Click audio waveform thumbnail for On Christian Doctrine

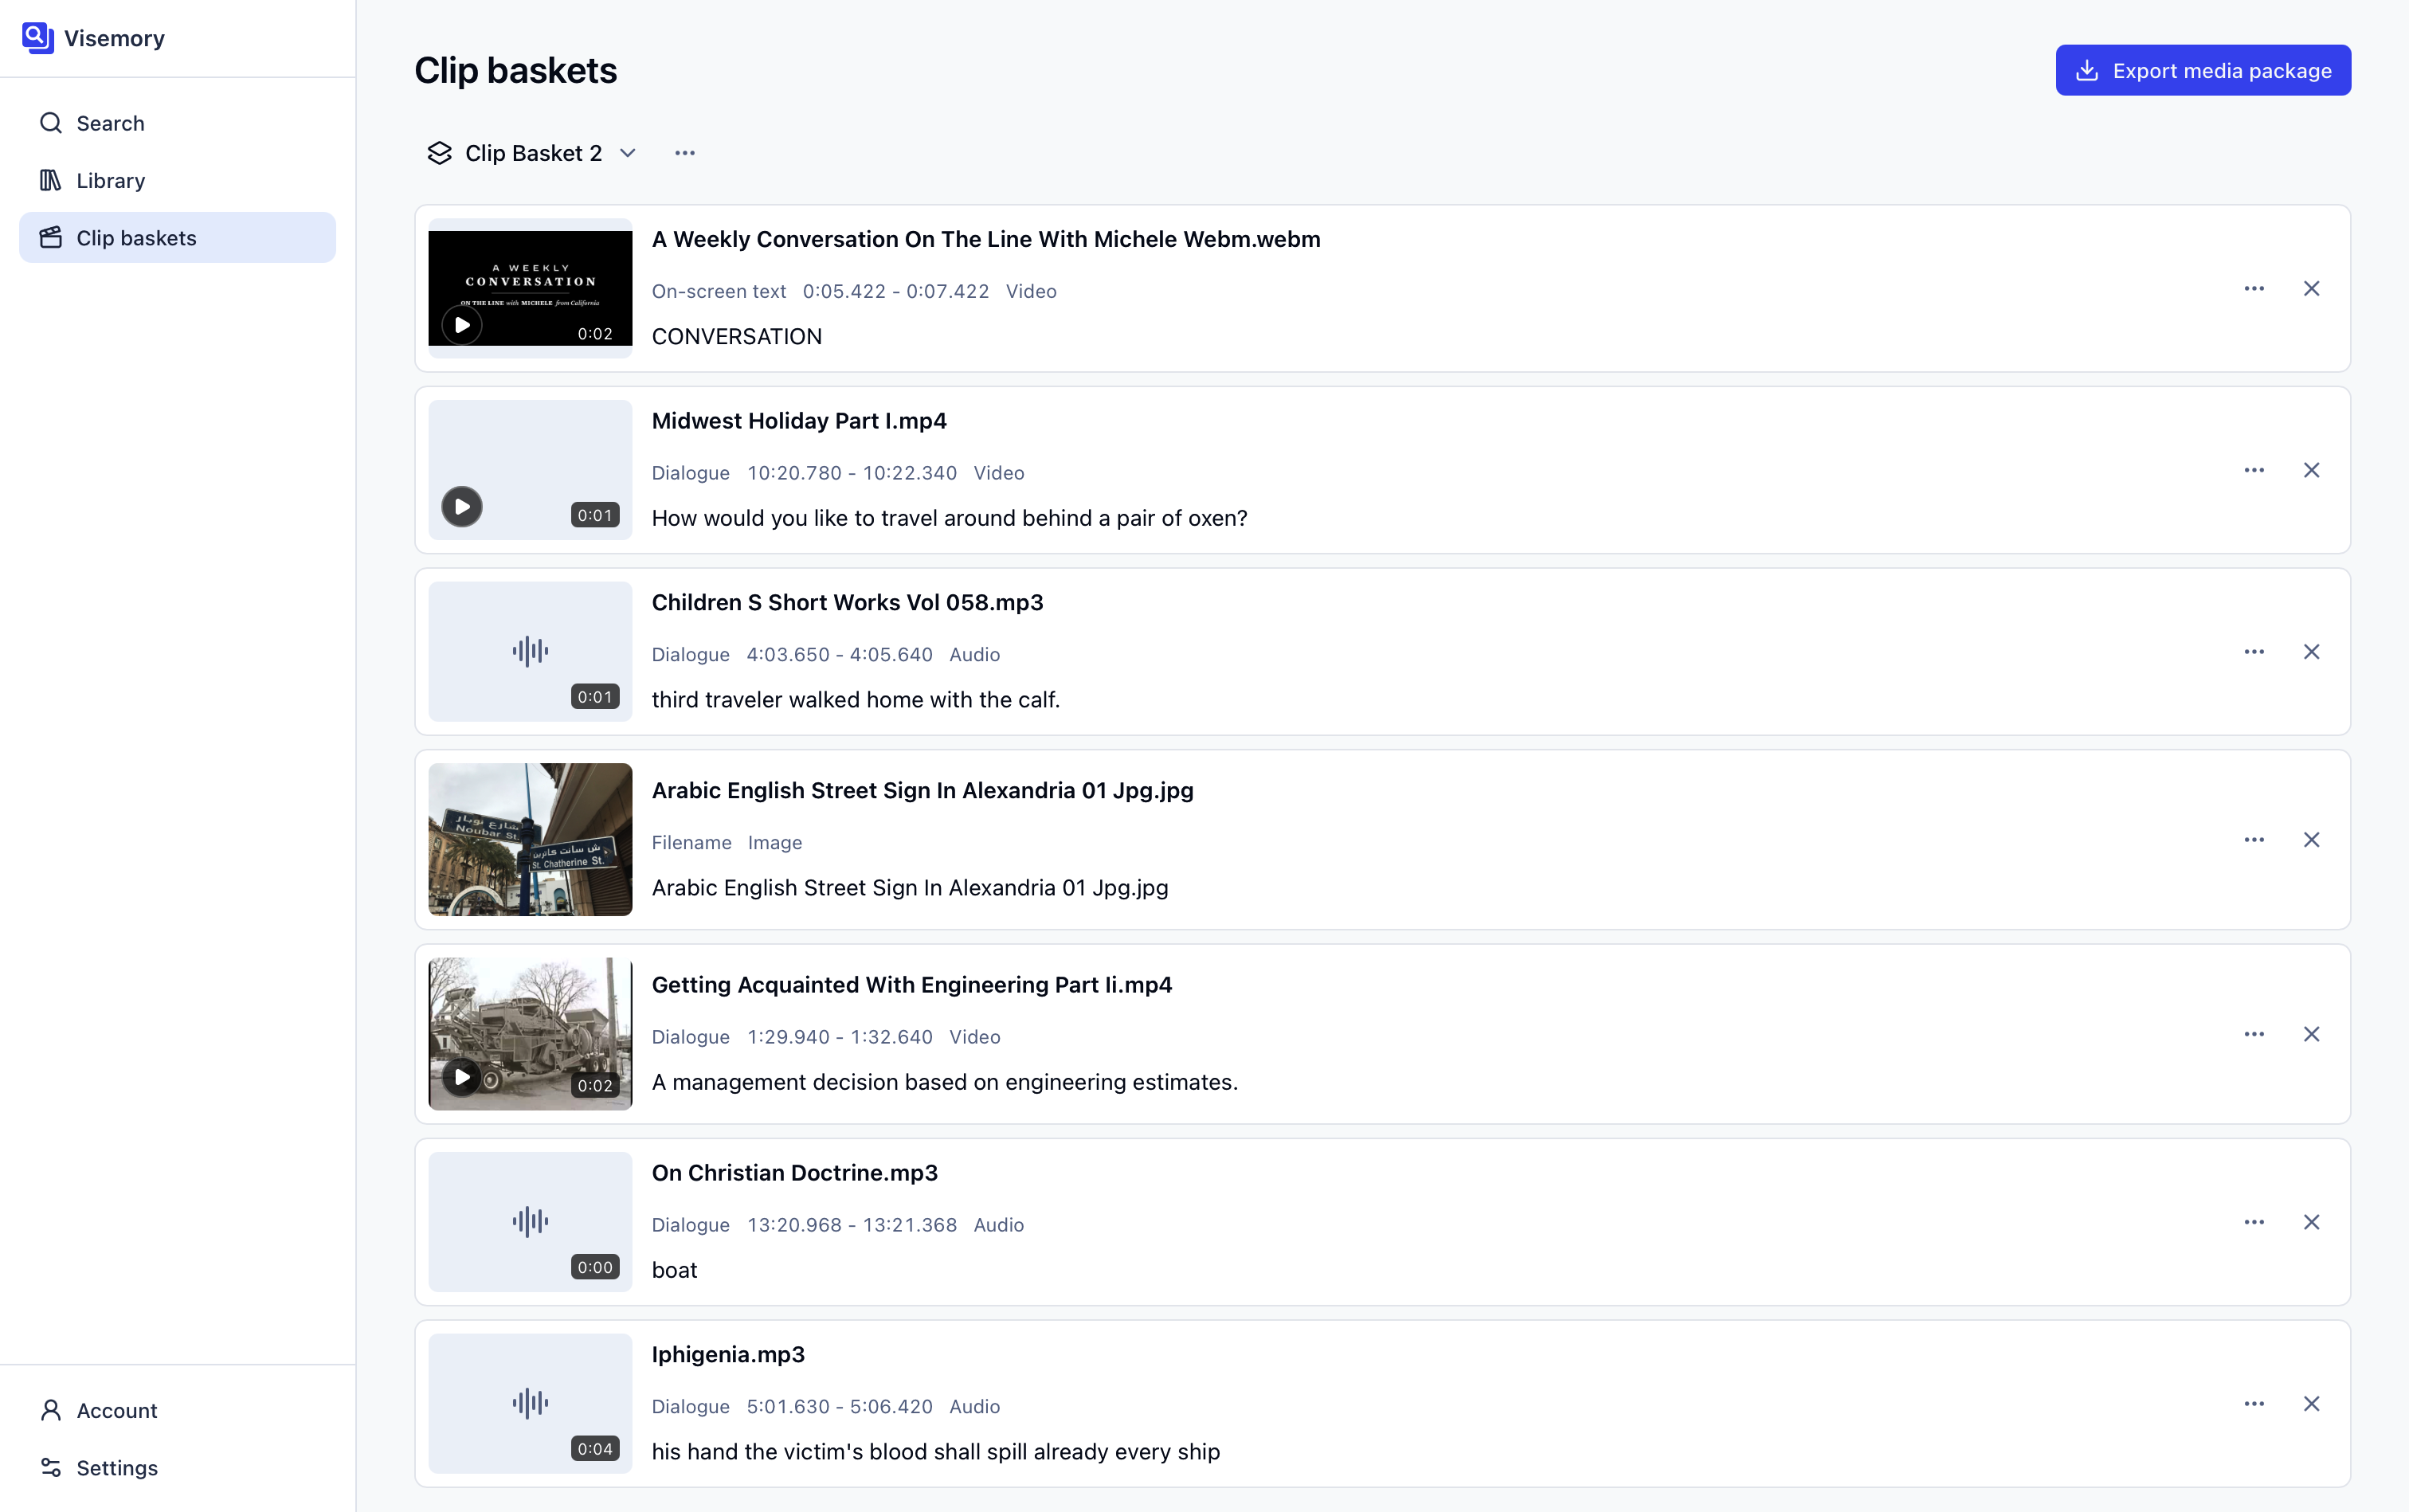click(x=530, y=1222)
